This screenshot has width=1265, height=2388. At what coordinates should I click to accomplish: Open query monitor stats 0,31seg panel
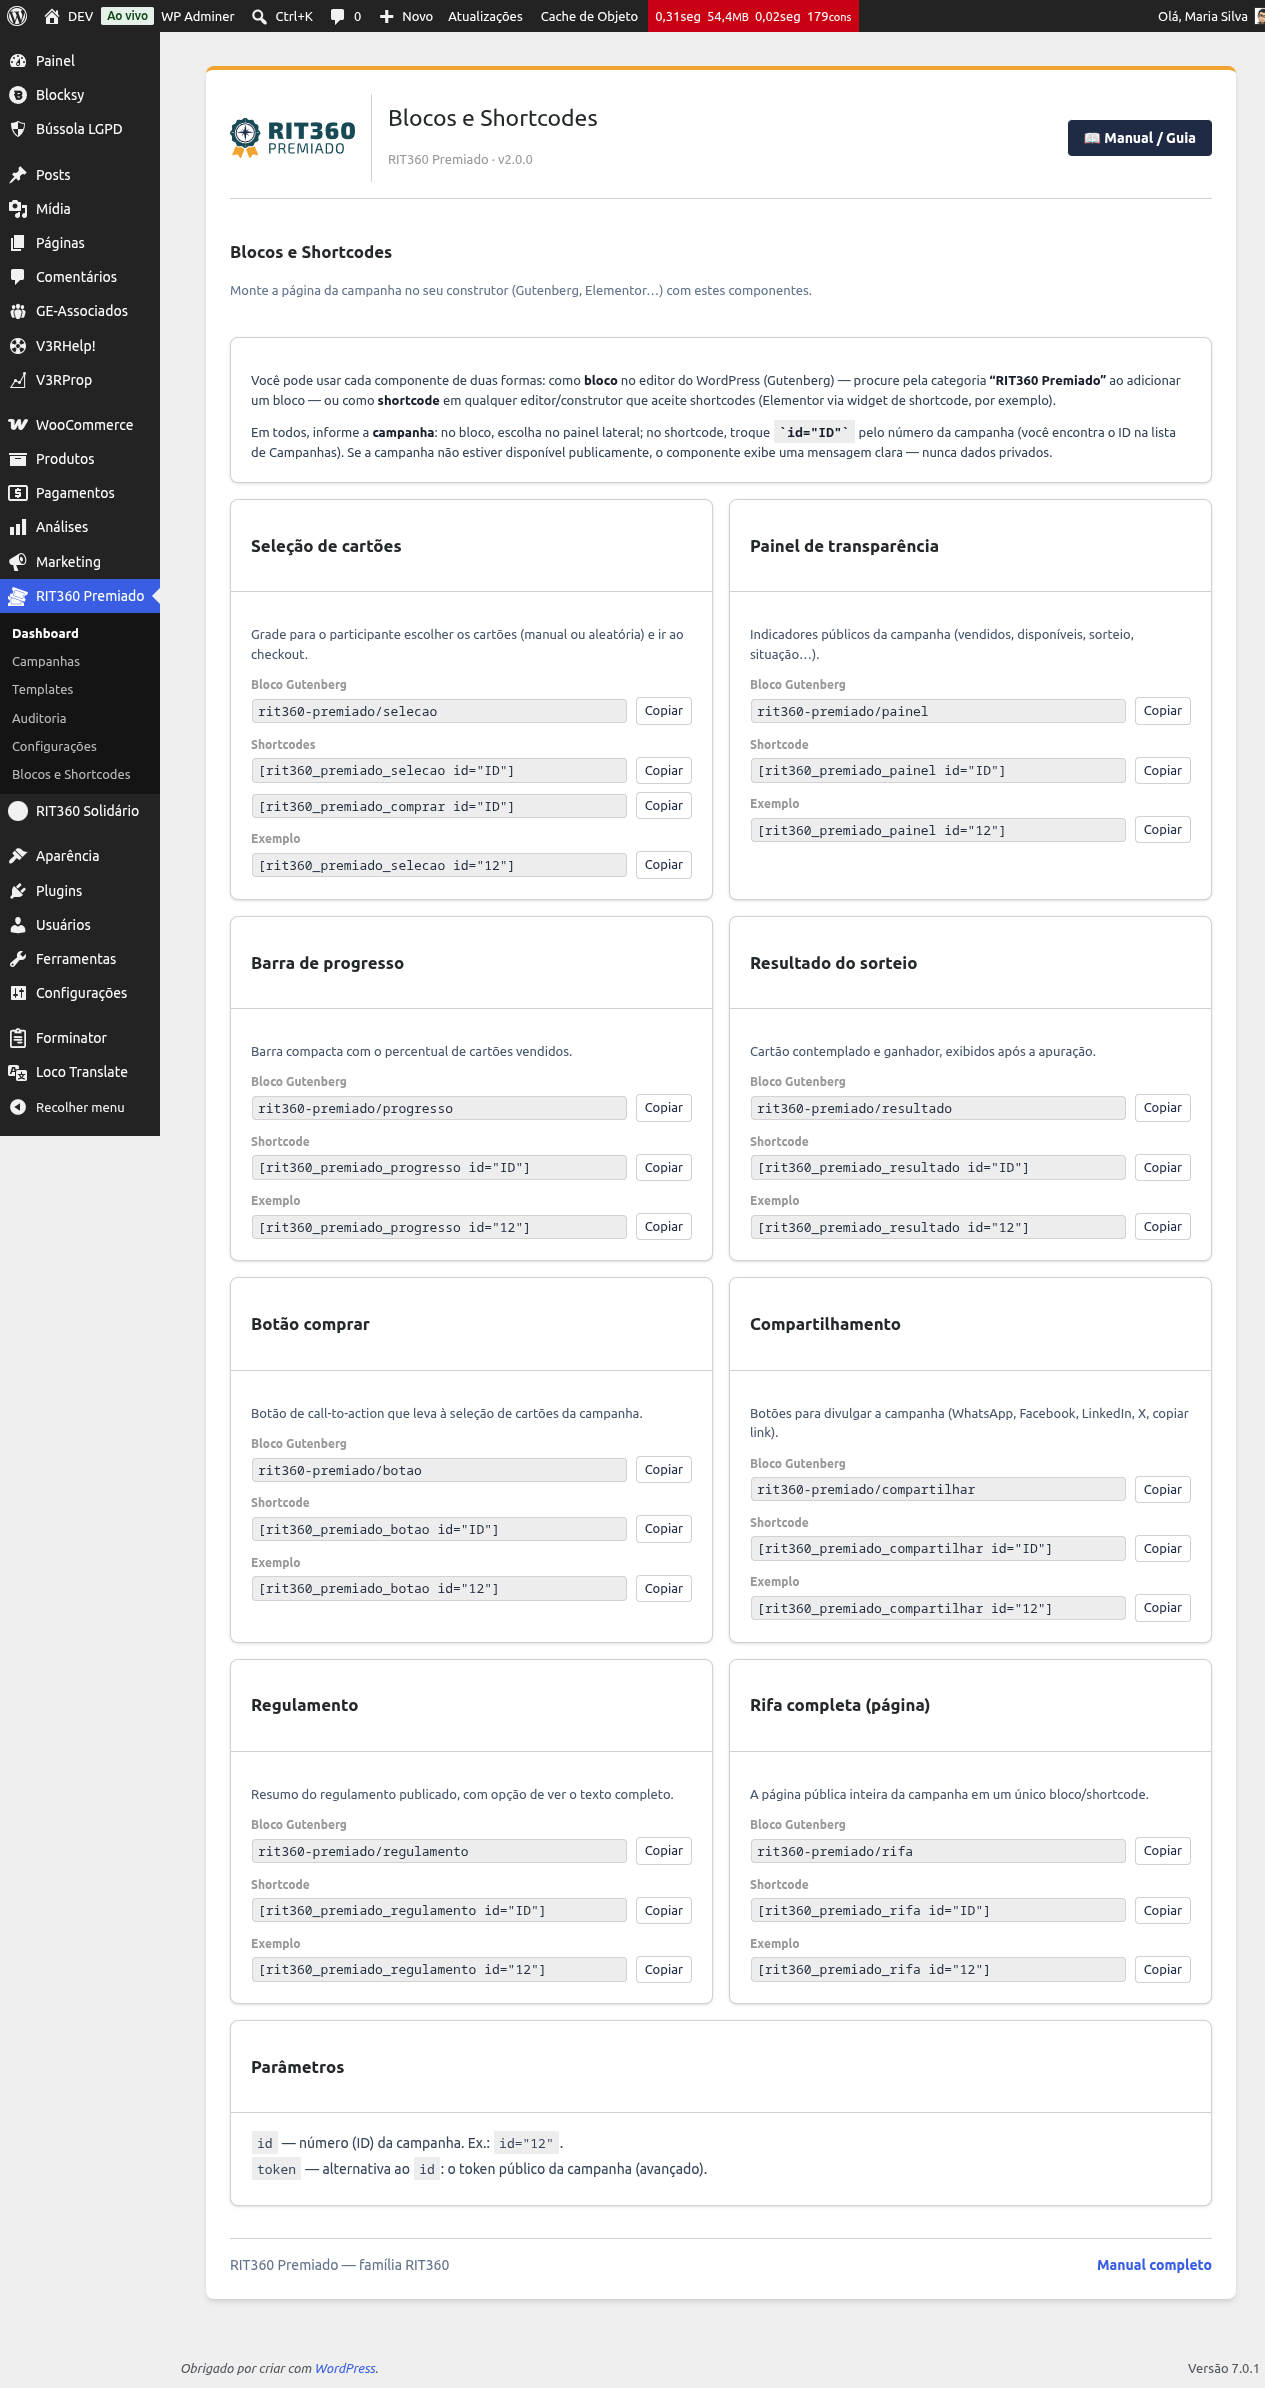753,16
